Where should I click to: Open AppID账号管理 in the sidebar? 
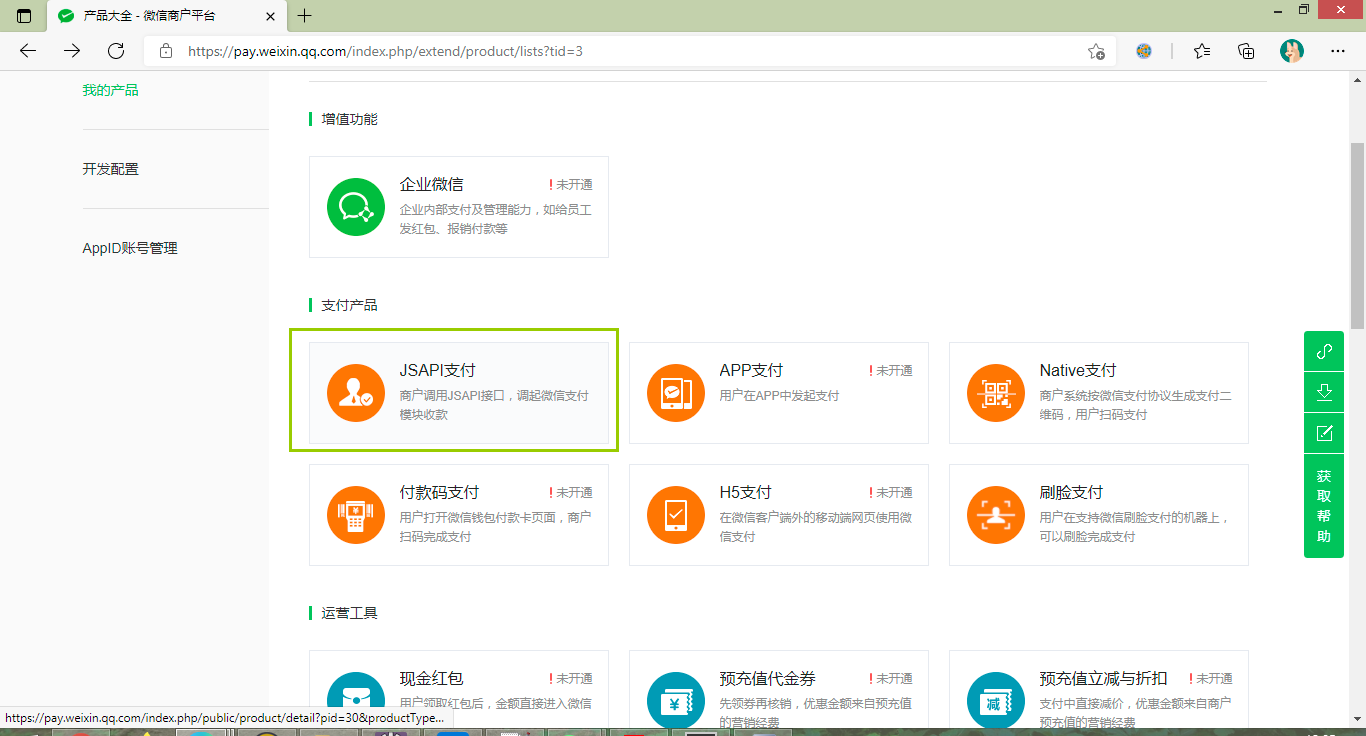[130, 248]
